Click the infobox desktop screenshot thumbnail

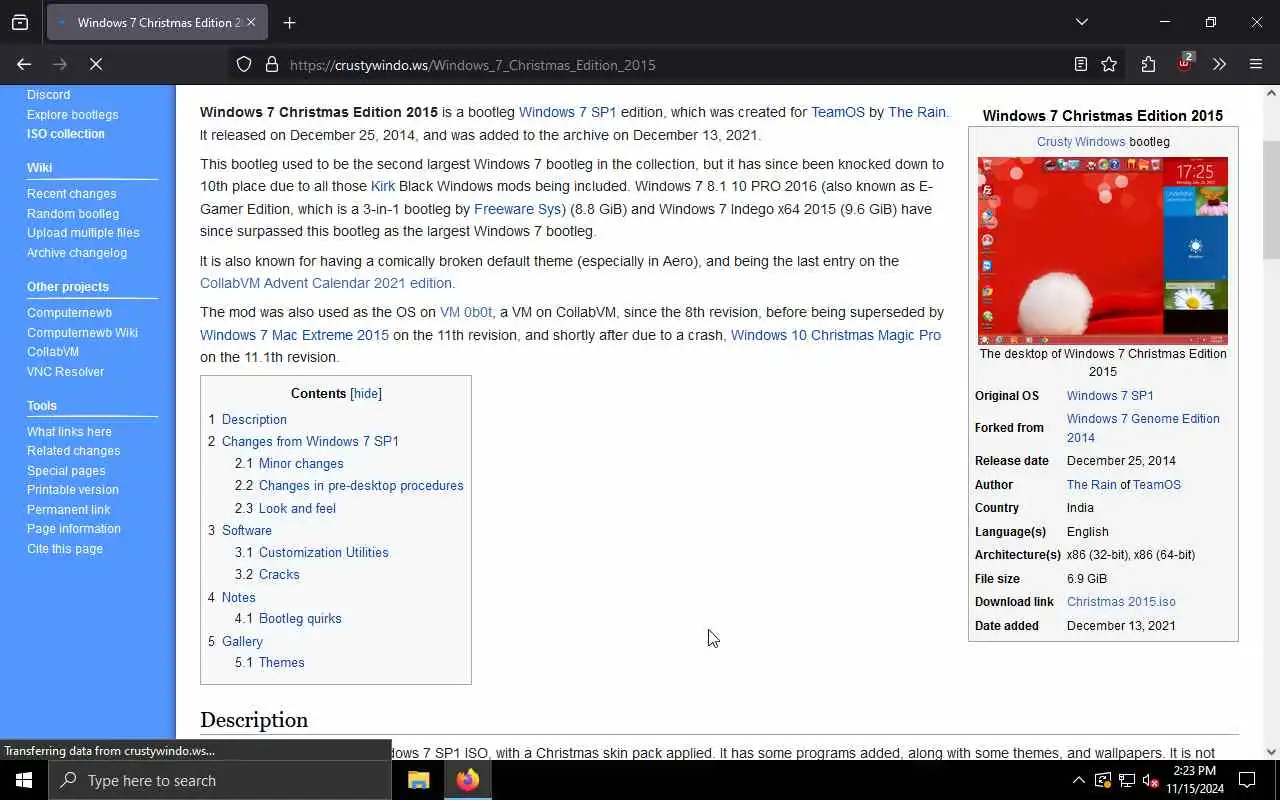1102,250
